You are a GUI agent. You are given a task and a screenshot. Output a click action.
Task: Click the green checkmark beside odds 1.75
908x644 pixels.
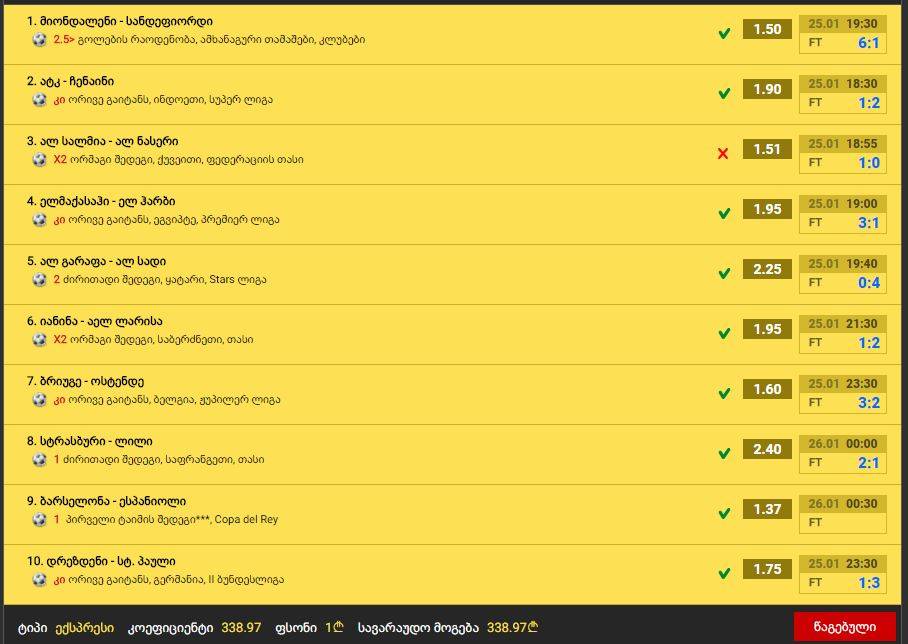[x=724, y=573]
